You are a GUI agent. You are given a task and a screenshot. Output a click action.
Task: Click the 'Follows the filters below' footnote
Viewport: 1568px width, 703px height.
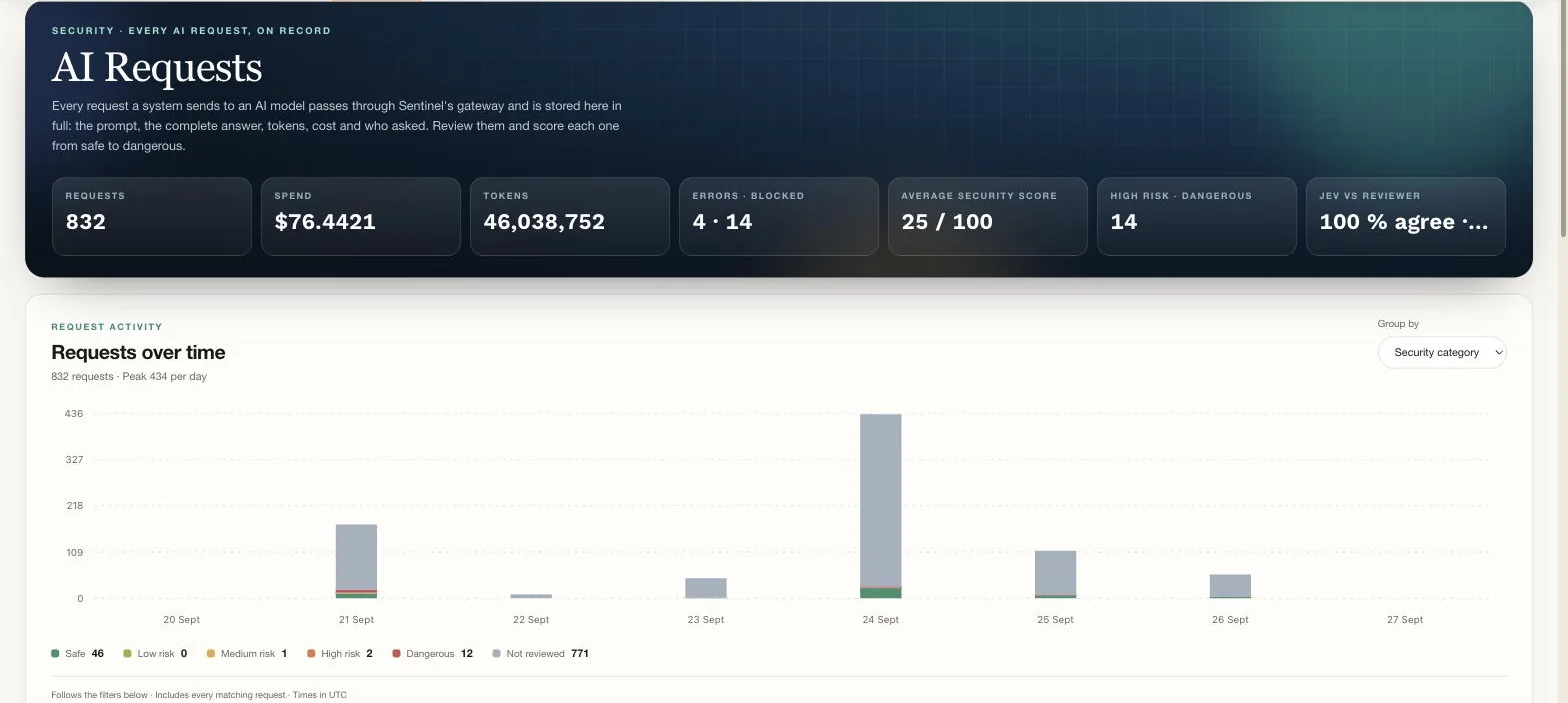pyautogui.click(x=199, y=695)
